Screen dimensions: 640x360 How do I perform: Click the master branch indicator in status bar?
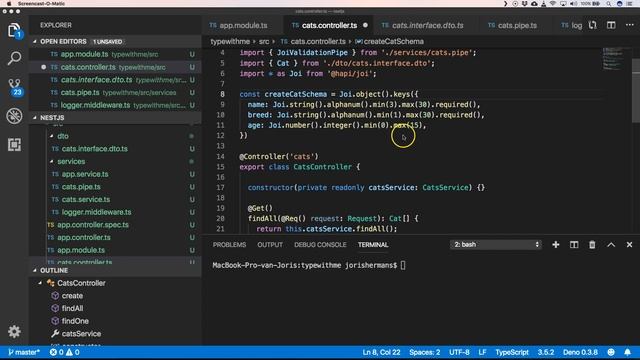point(24,352)
